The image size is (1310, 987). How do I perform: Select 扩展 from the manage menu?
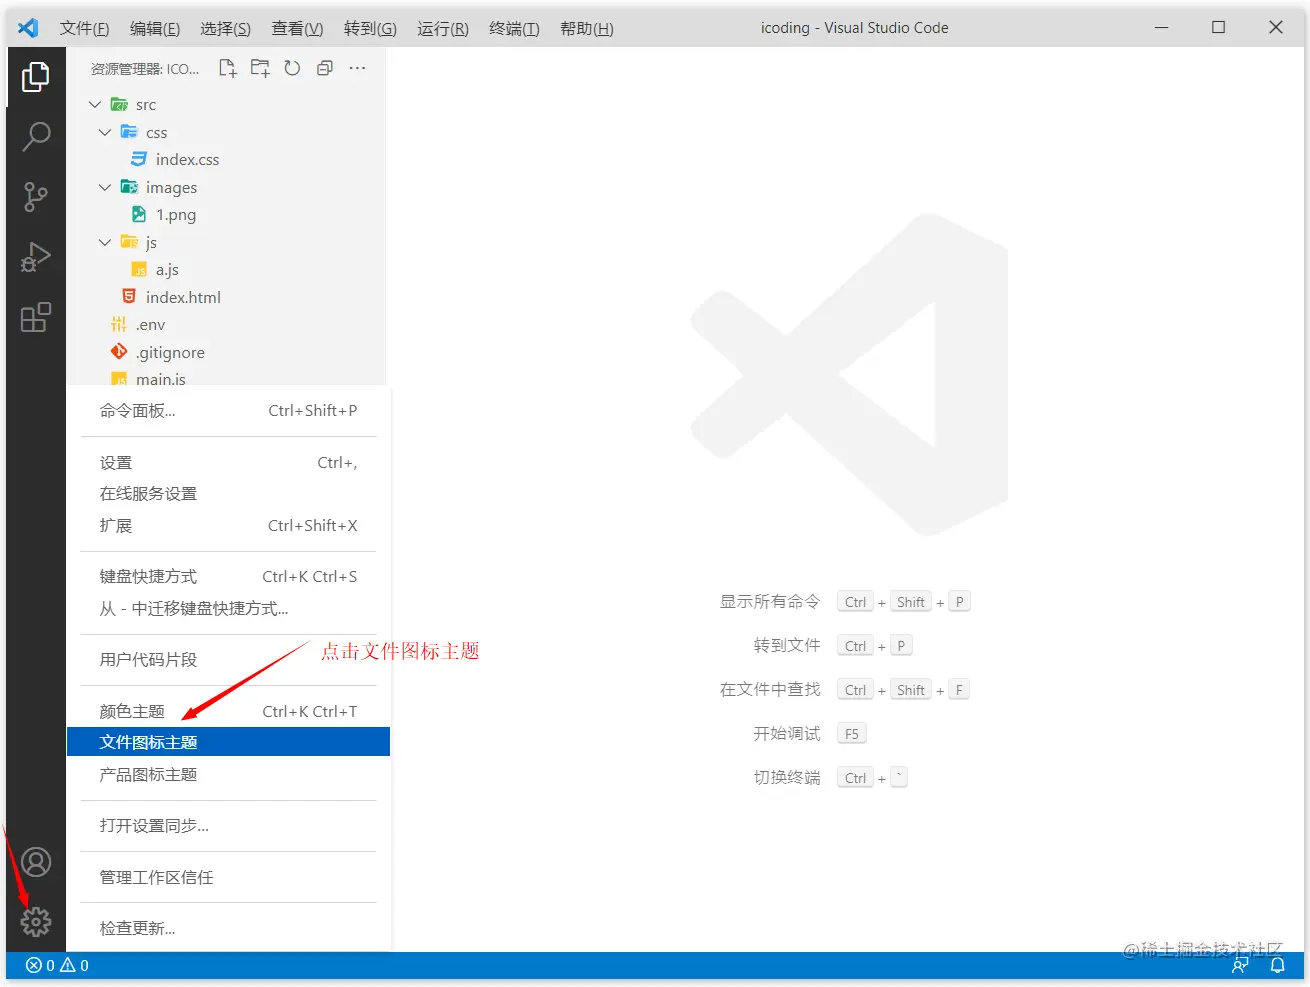tap(228, 525)
